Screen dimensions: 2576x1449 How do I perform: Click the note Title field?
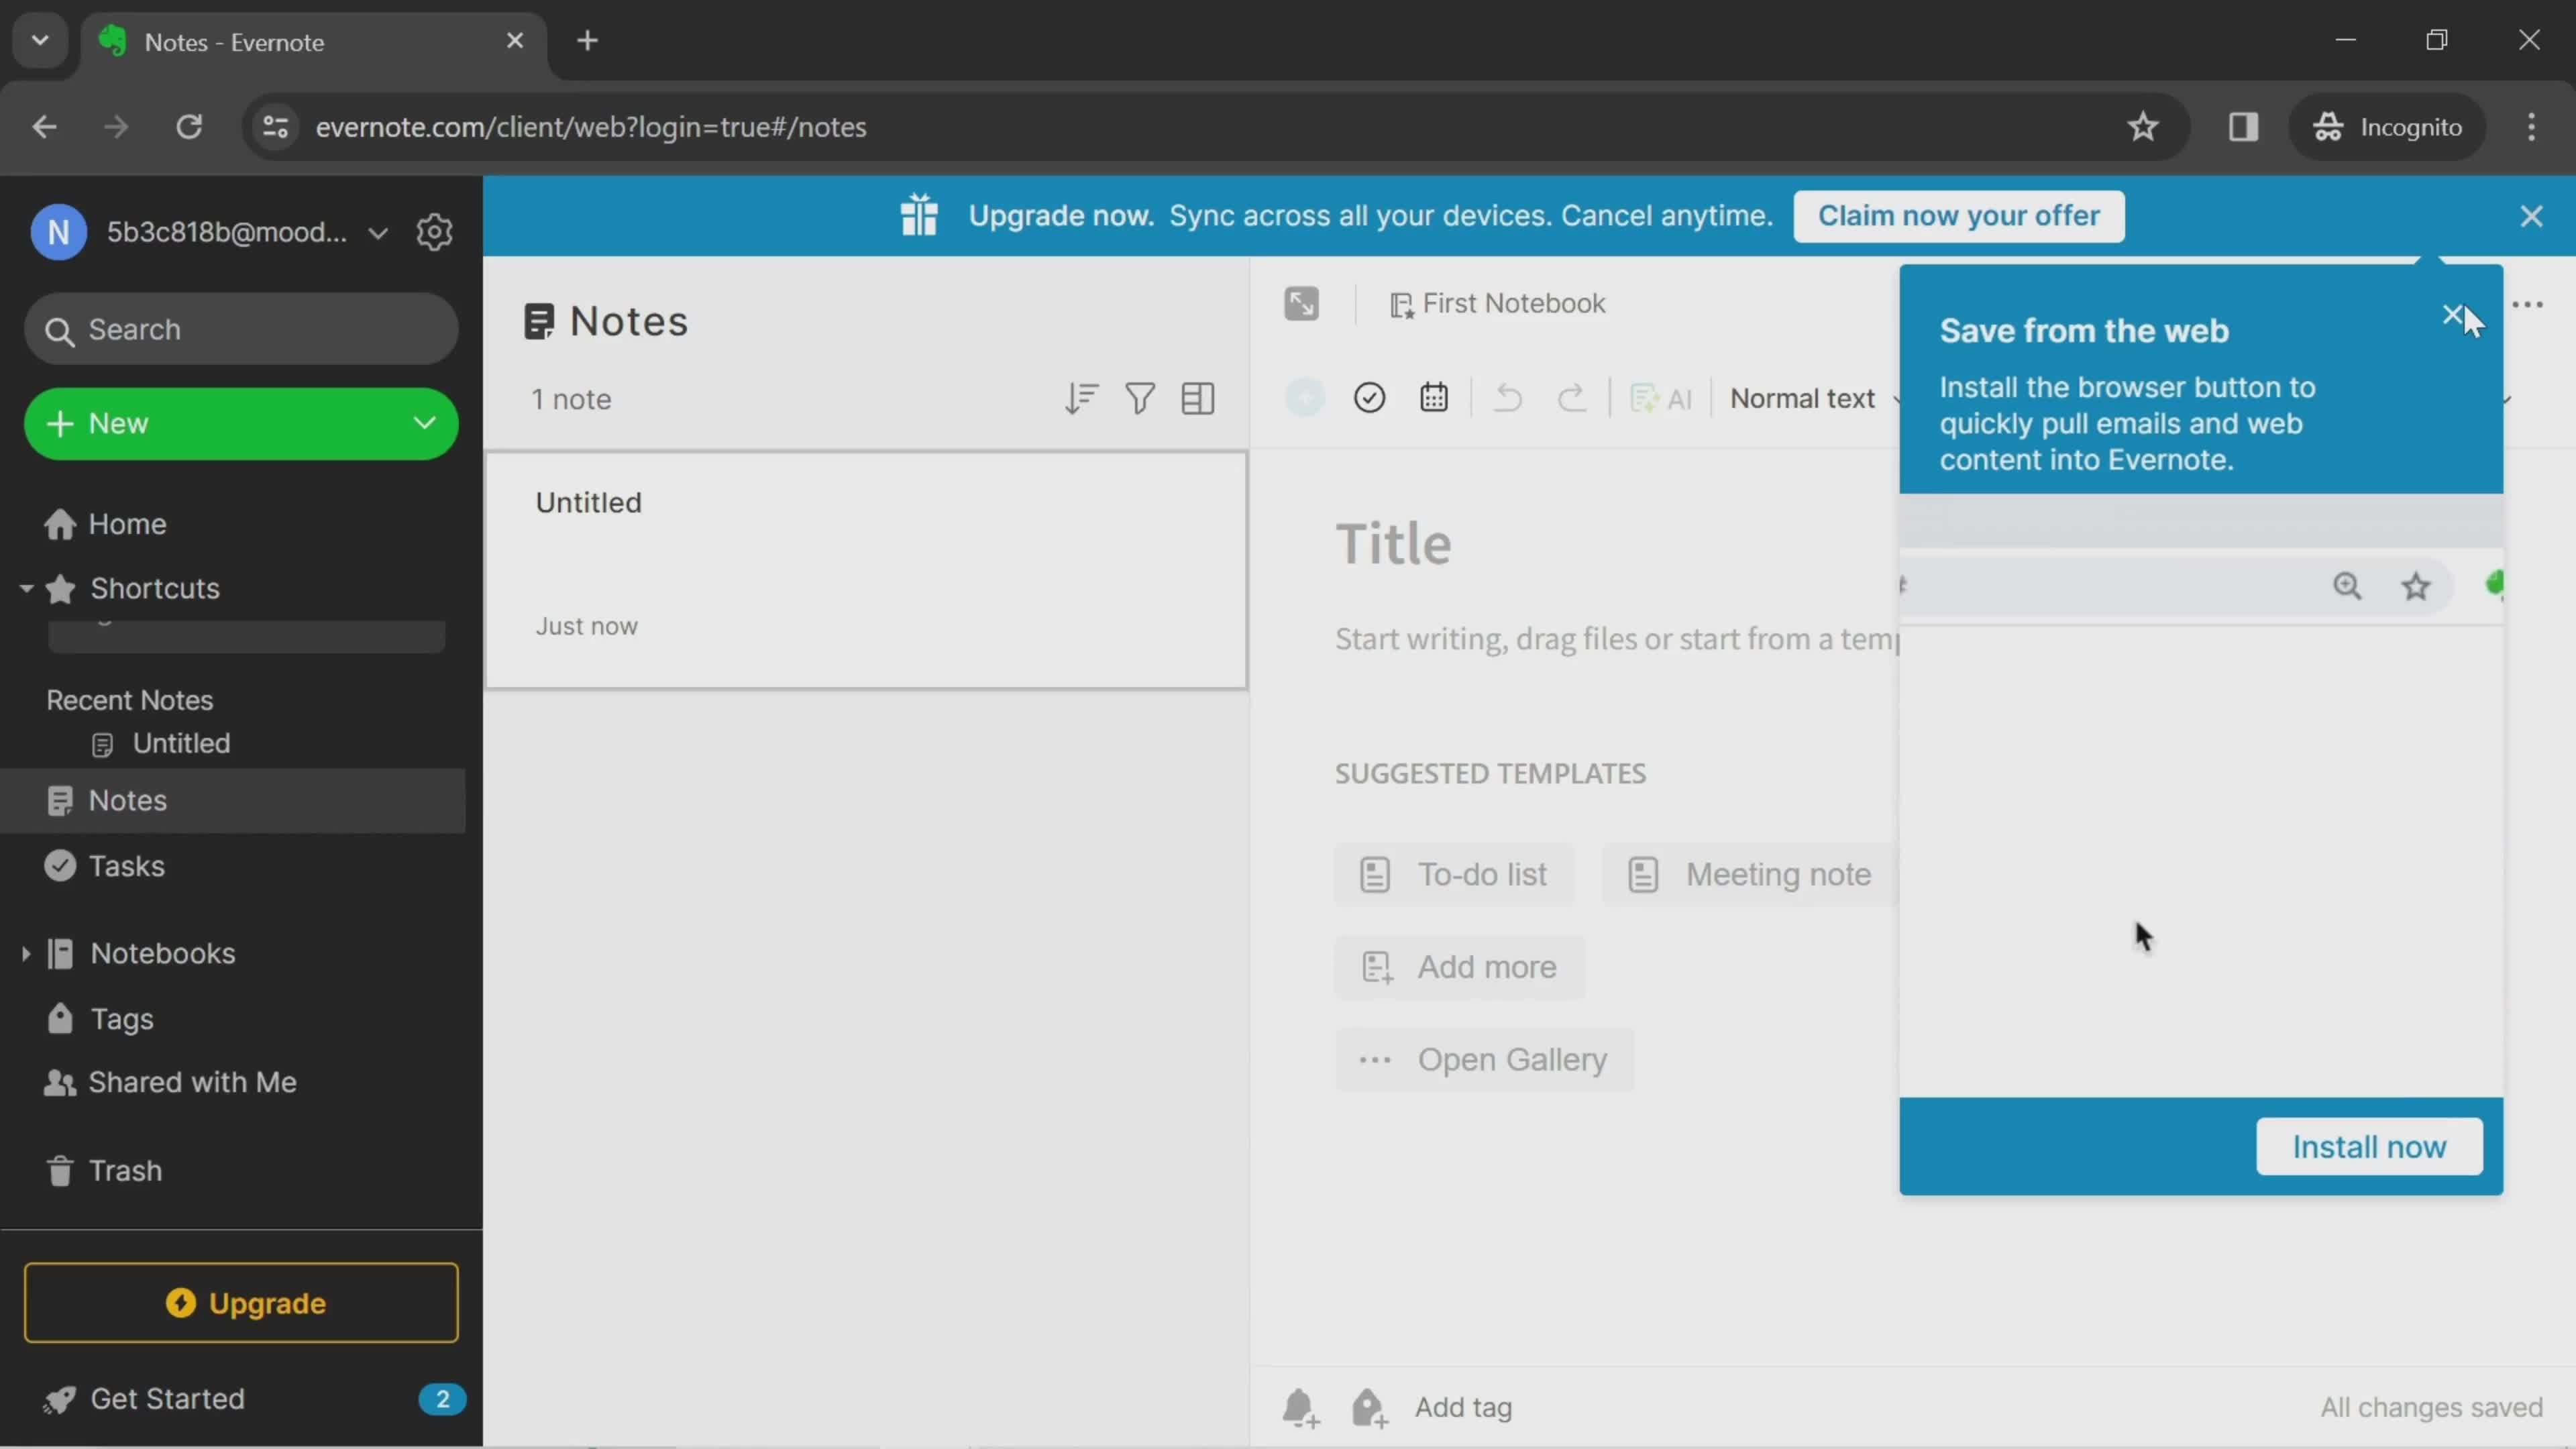[x=1394, y=544]
